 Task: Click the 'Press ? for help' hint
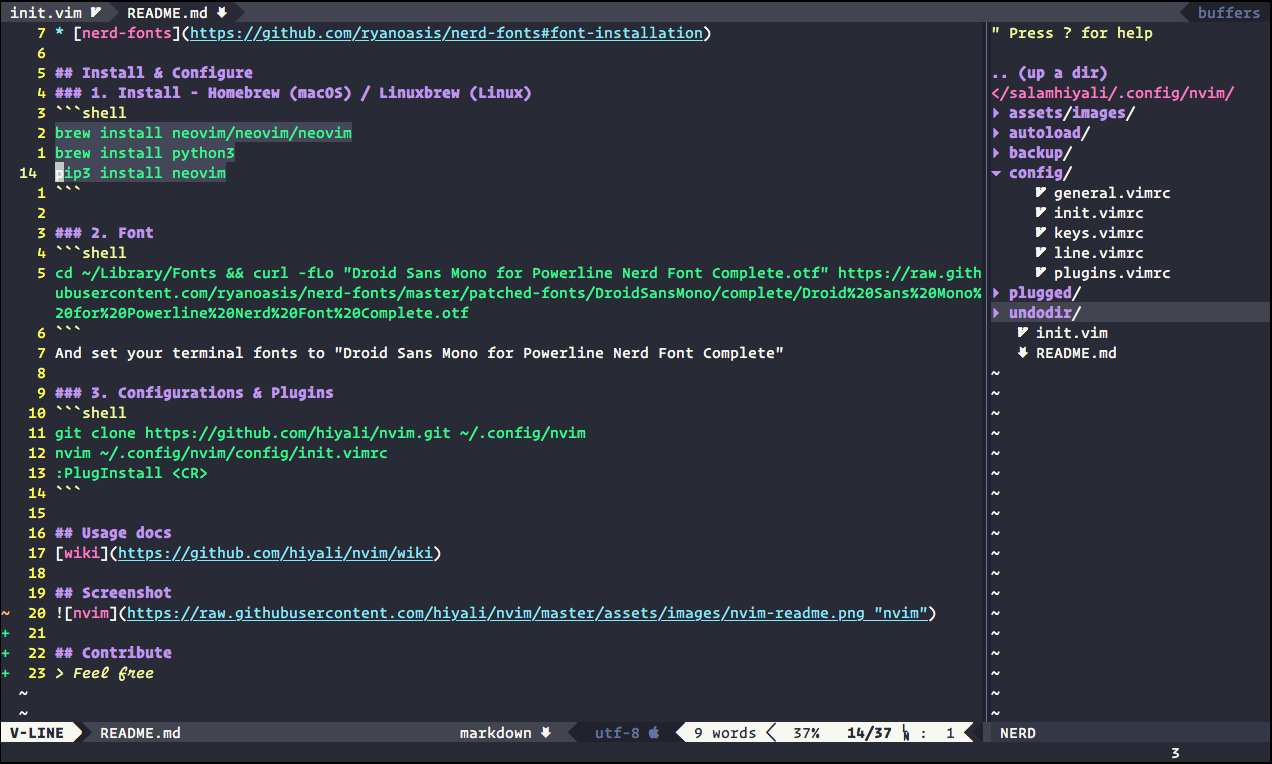tap(1072, 33)
